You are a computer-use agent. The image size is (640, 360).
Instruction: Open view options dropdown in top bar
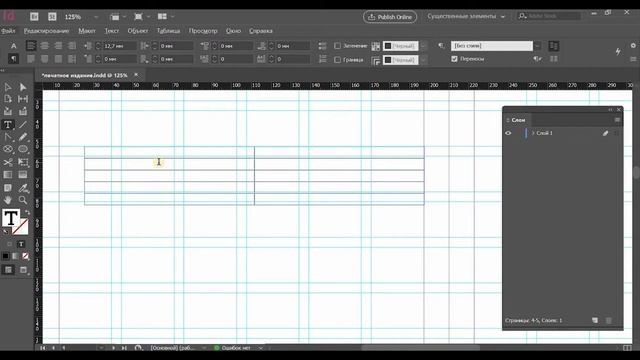(x=117, y=17)
